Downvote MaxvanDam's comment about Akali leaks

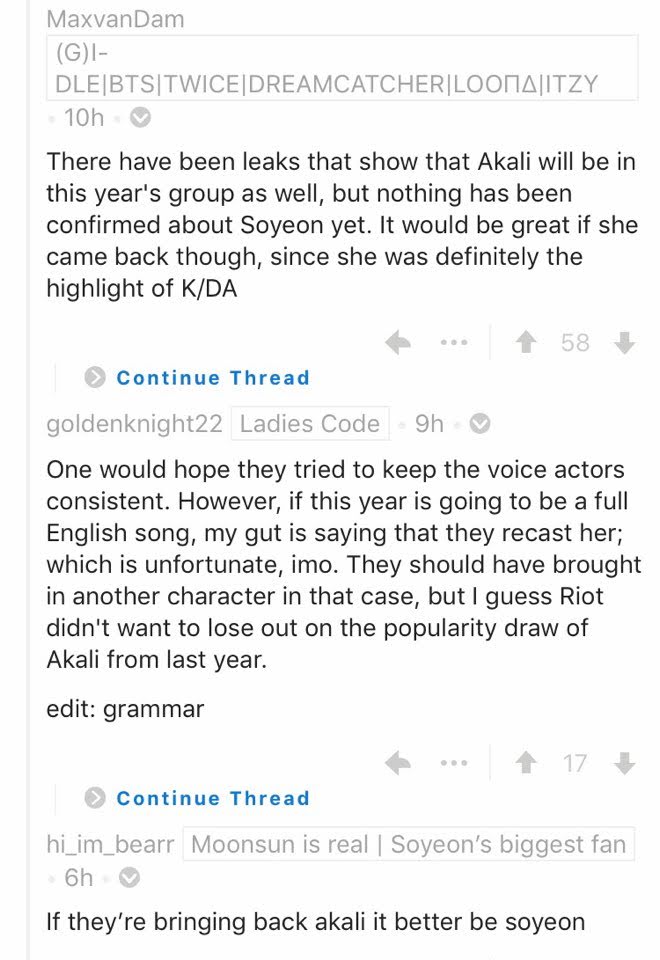[x=624, y=342]
